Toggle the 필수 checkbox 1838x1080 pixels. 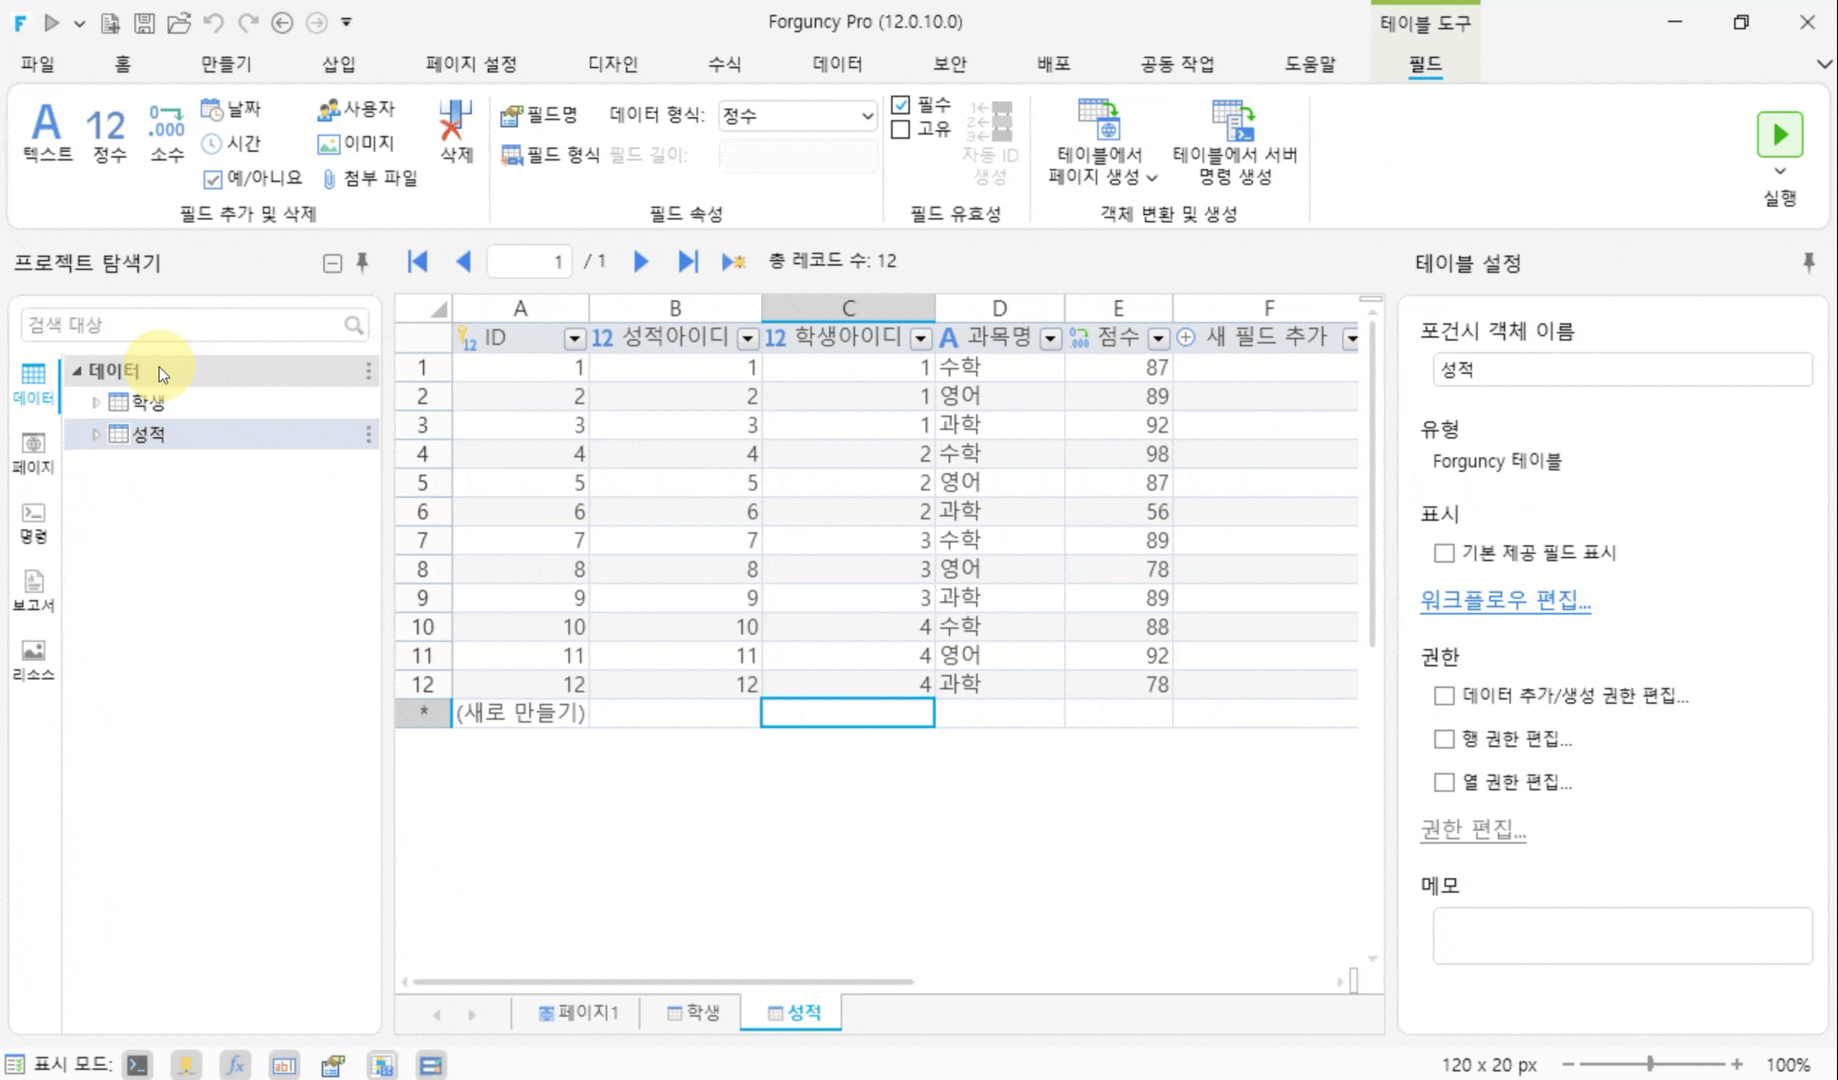(x=900, y=105)
